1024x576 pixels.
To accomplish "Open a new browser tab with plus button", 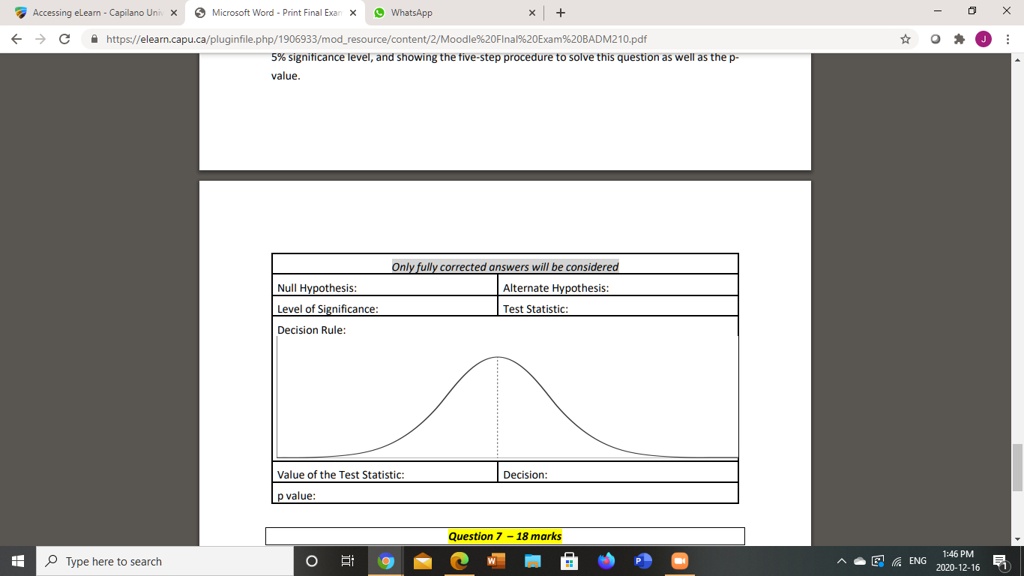I will pos(560,14).
